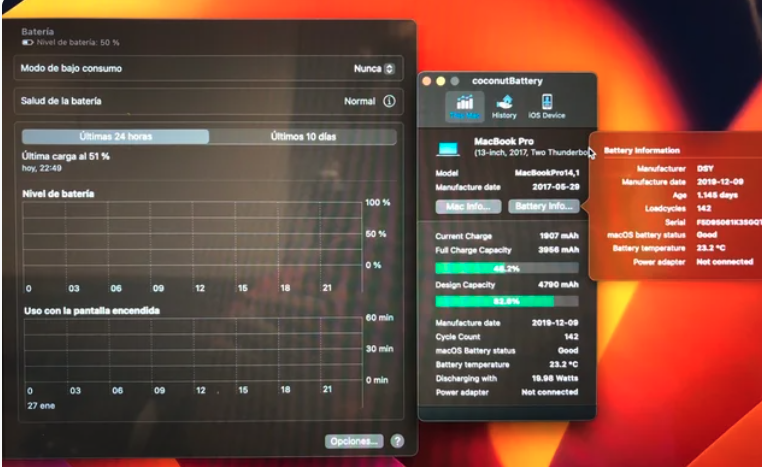Click the help question mark button
Screen dimensions: 762x467
(397, 441)
